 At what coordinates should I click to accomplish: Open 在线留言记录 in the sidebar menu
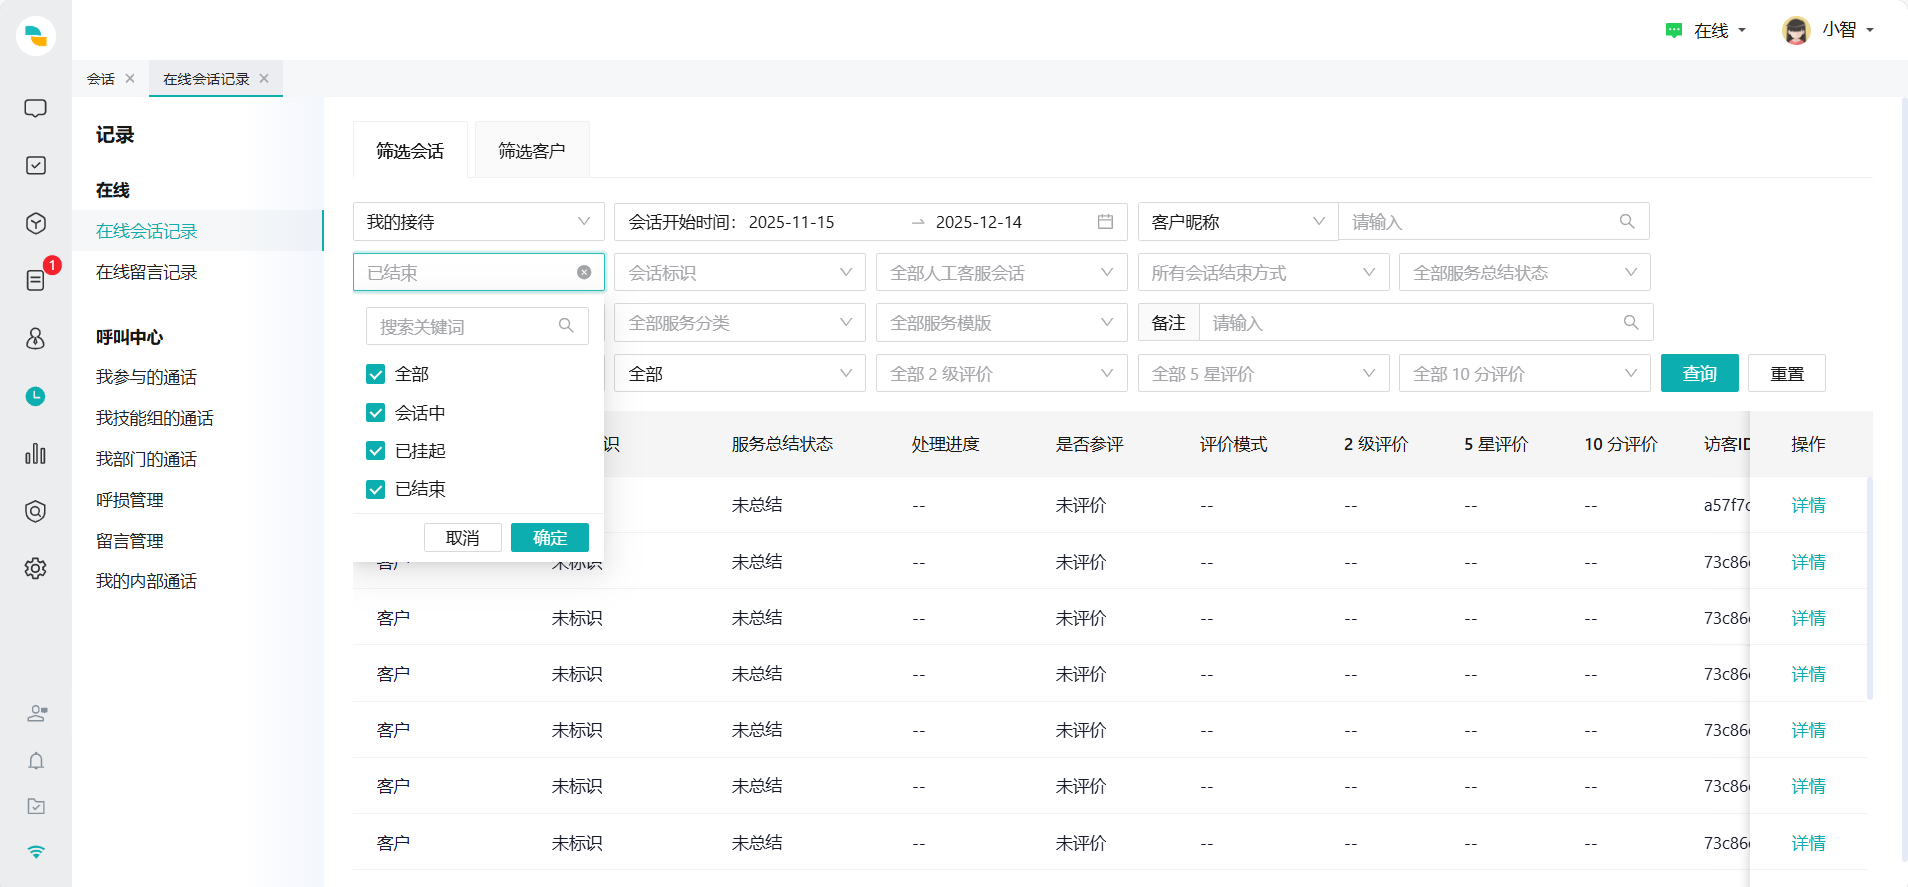coord(146,272)
